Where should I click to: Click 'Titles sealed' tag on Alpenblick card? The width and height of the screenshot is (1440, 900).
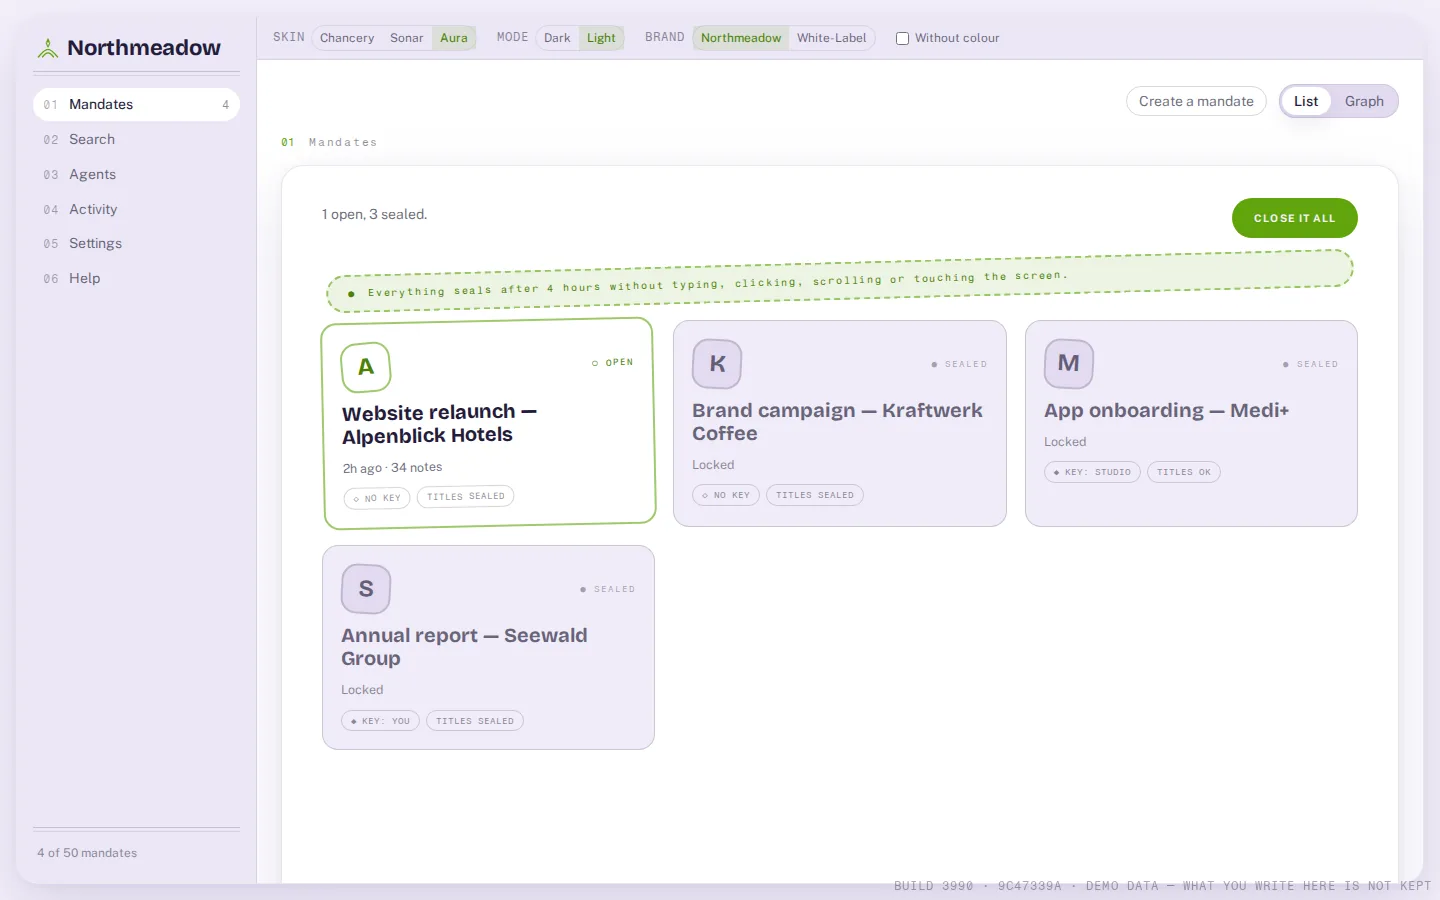pos(466,496)
